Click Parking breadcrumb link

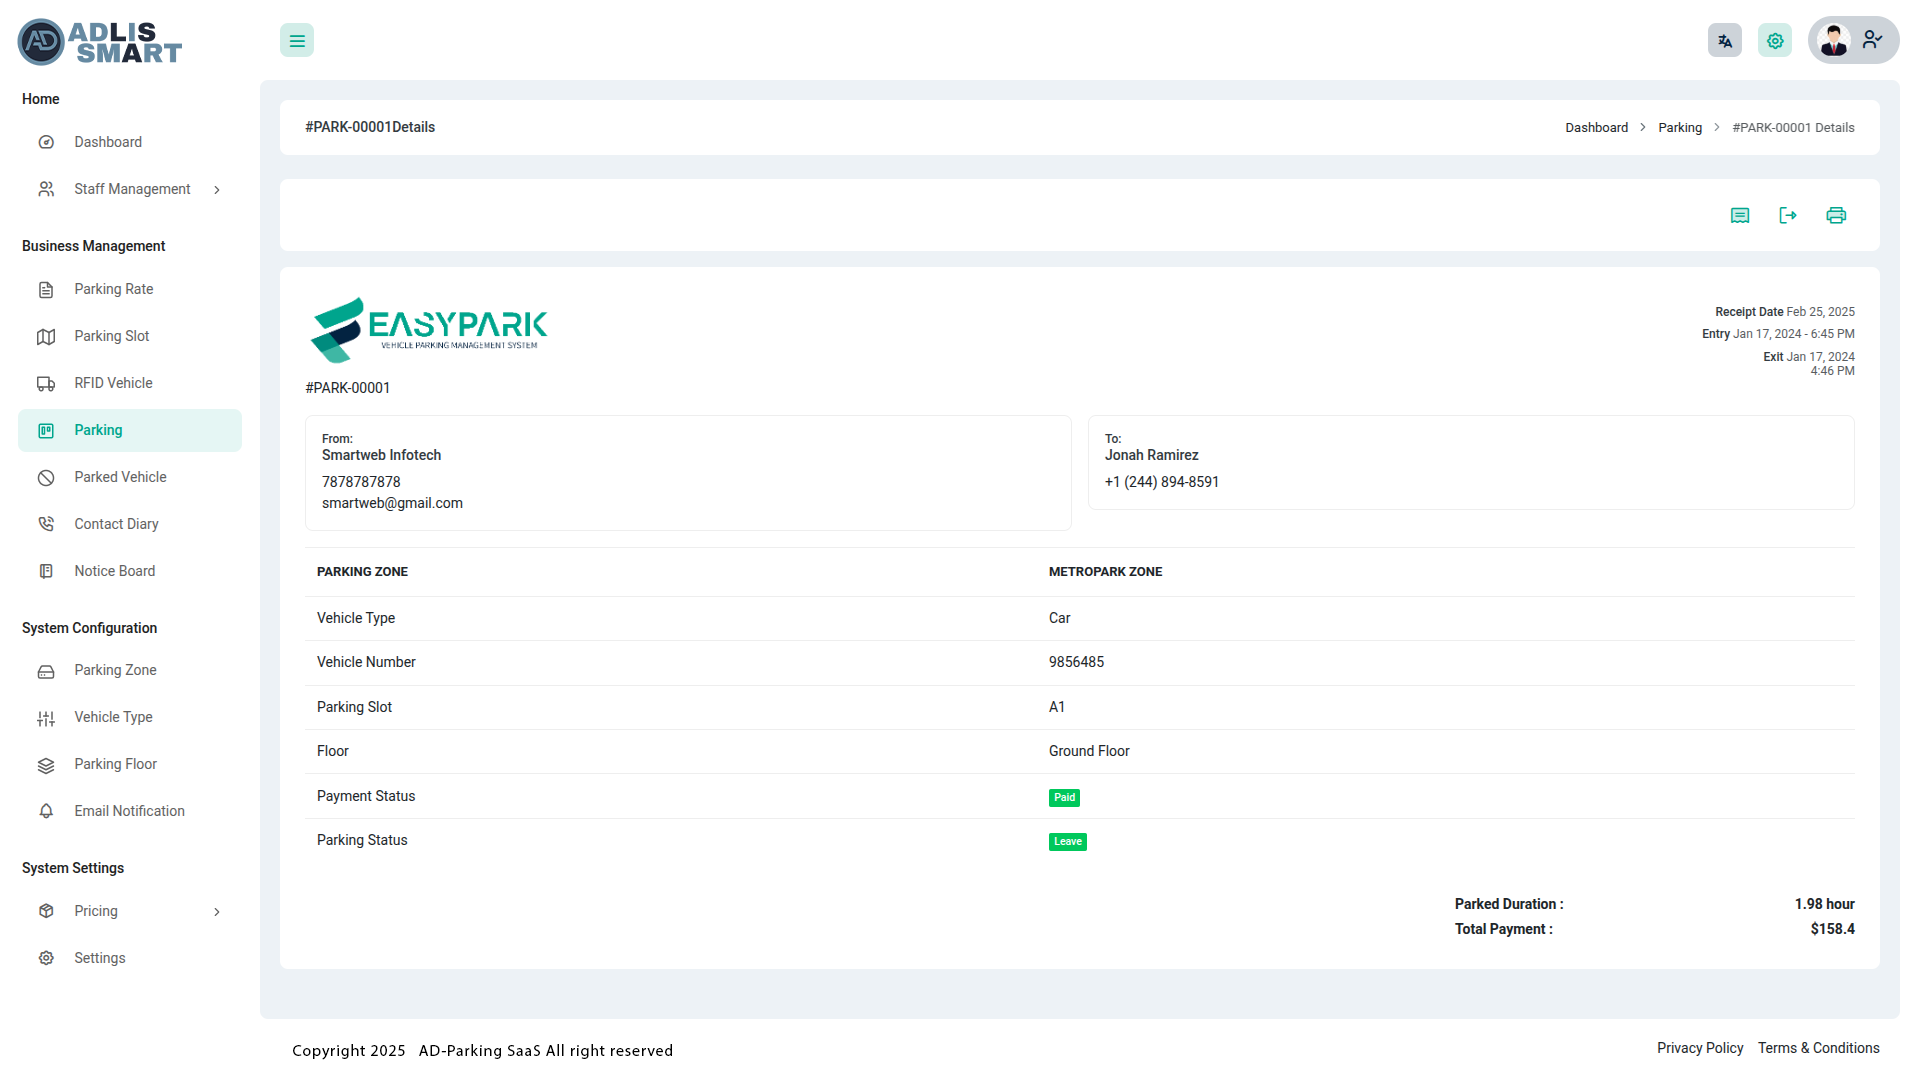(1680, 128)
